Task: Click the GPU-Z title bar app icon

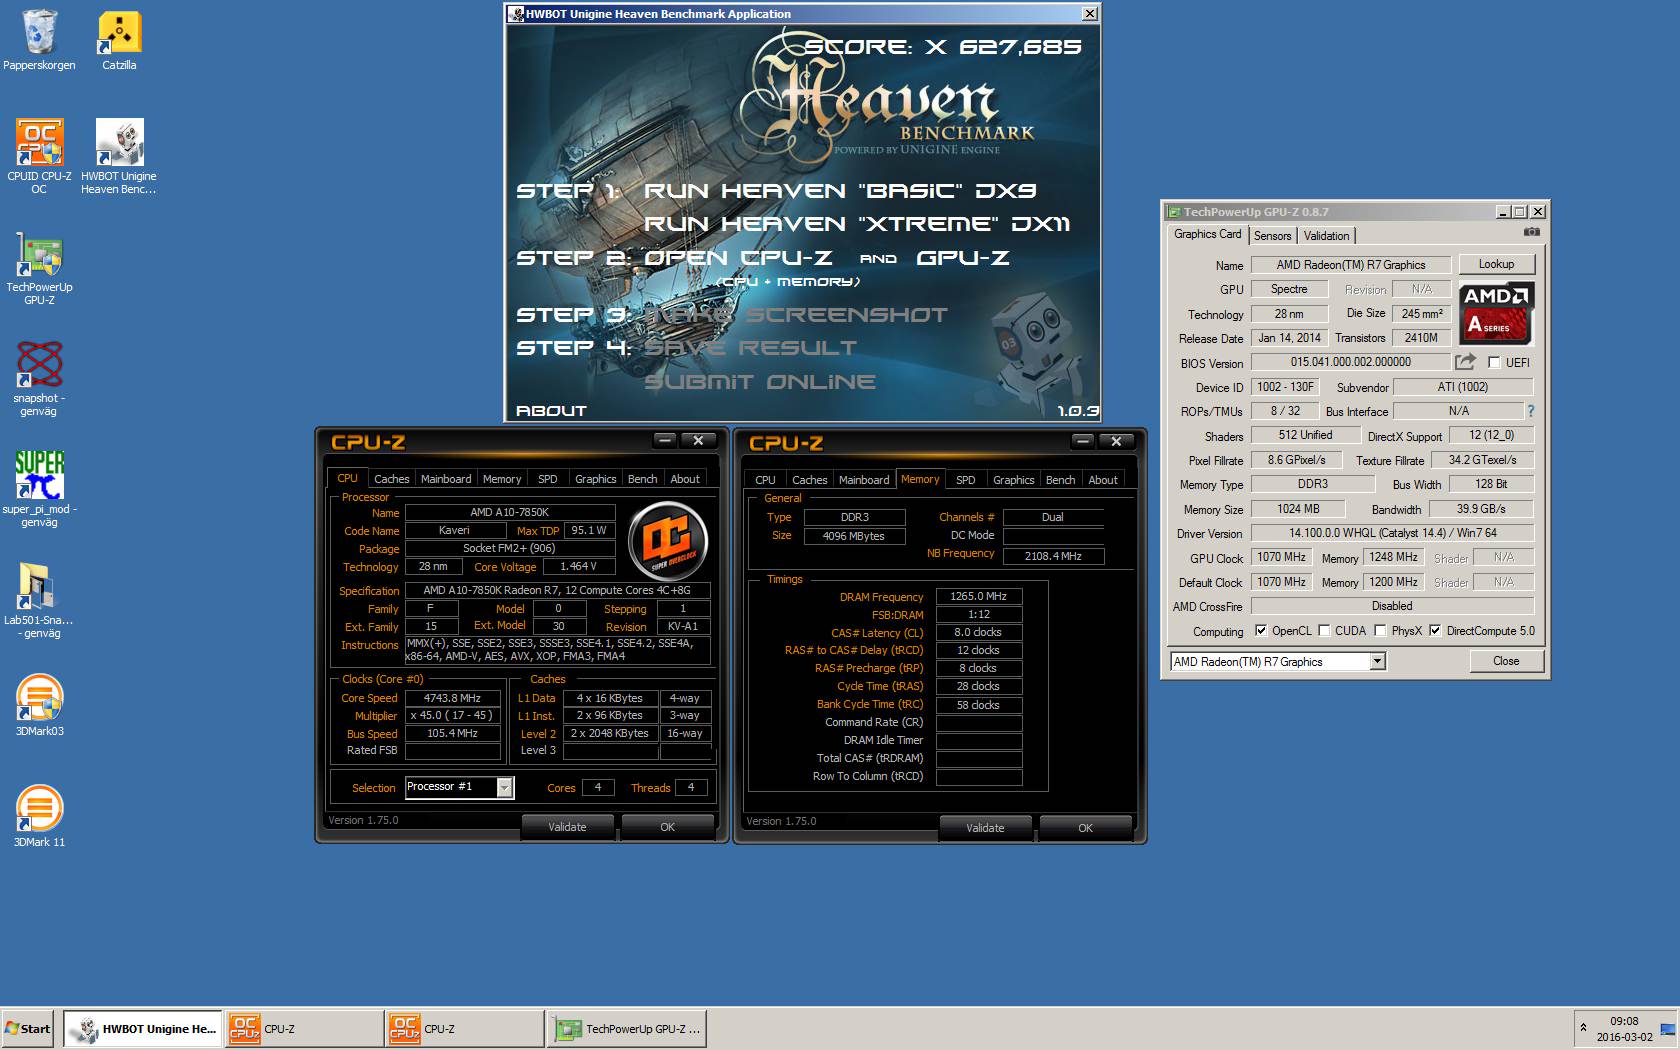Action: tap(1174, 212)
